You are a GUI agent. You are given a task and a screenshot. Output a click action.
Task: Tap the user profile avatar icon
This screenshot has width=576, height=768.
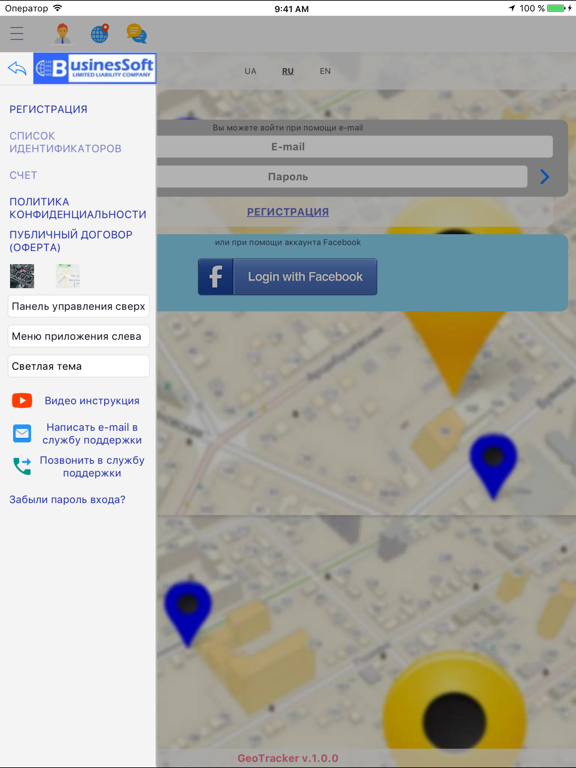[62, 33]
